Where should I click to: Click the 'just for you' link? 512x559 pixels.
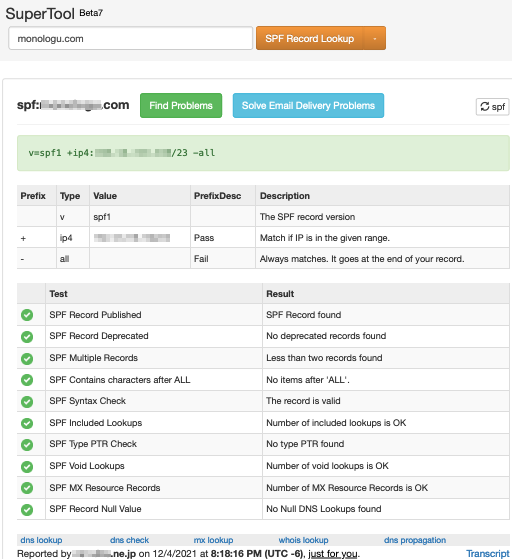click(333, 554)
